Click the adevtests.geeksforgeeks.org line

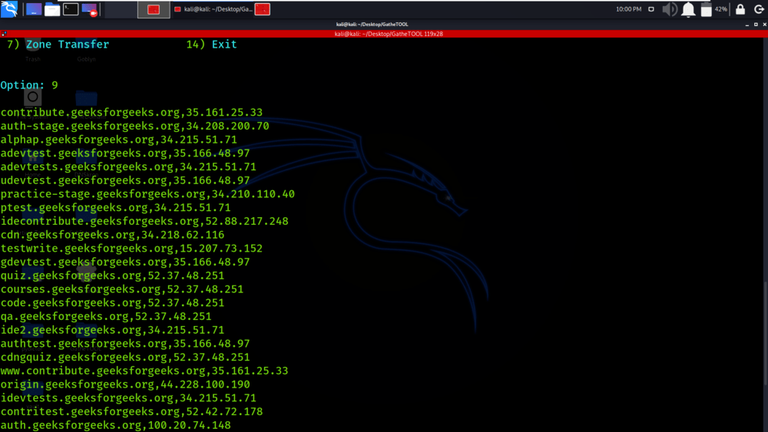(128, 167)
